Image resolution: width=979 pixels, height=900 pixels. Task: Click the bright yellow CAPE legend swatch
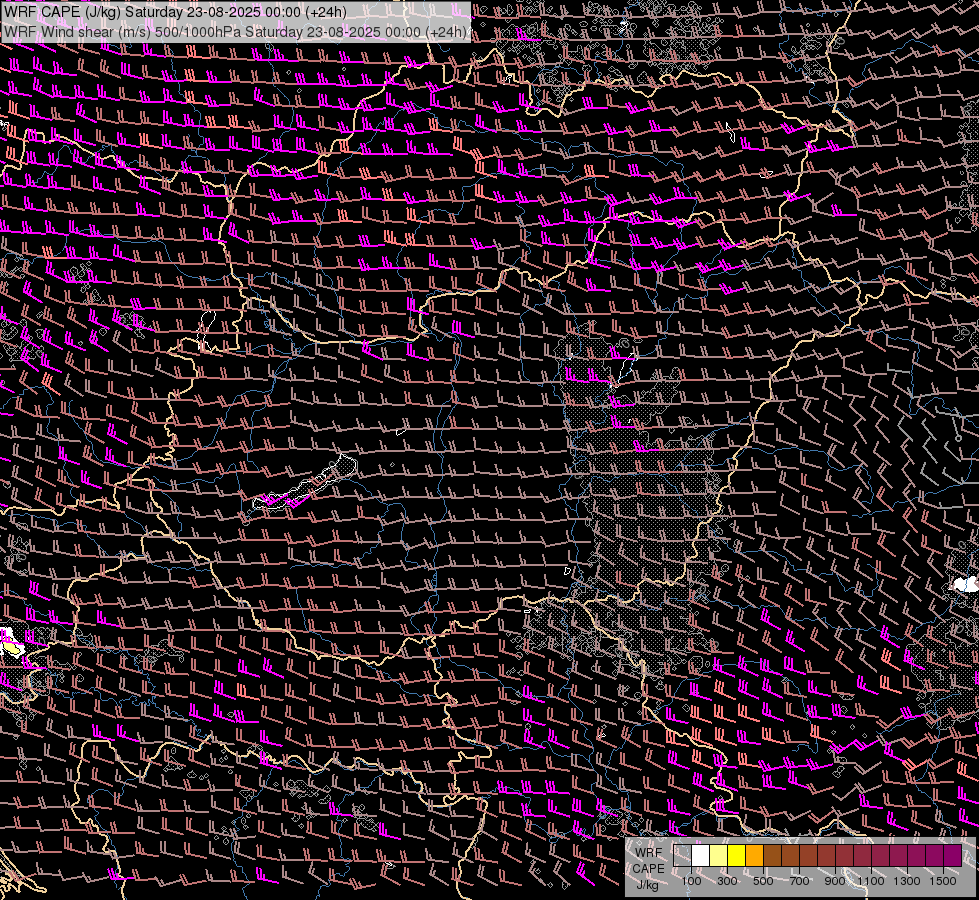click(737, 856)
